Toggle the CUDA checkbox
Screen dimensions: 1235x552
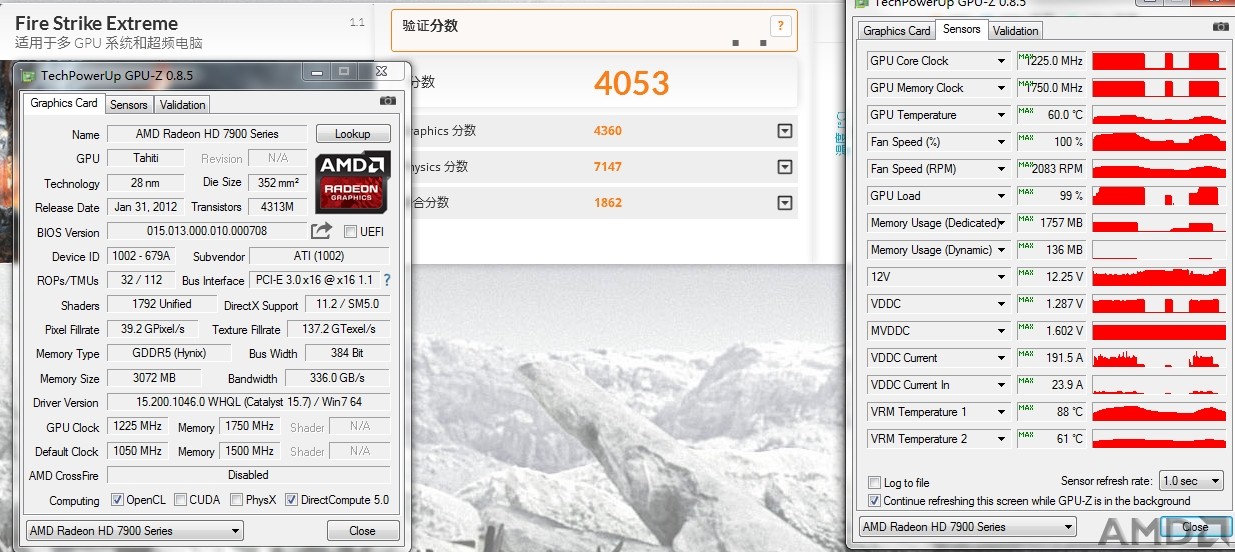(180, 500)
